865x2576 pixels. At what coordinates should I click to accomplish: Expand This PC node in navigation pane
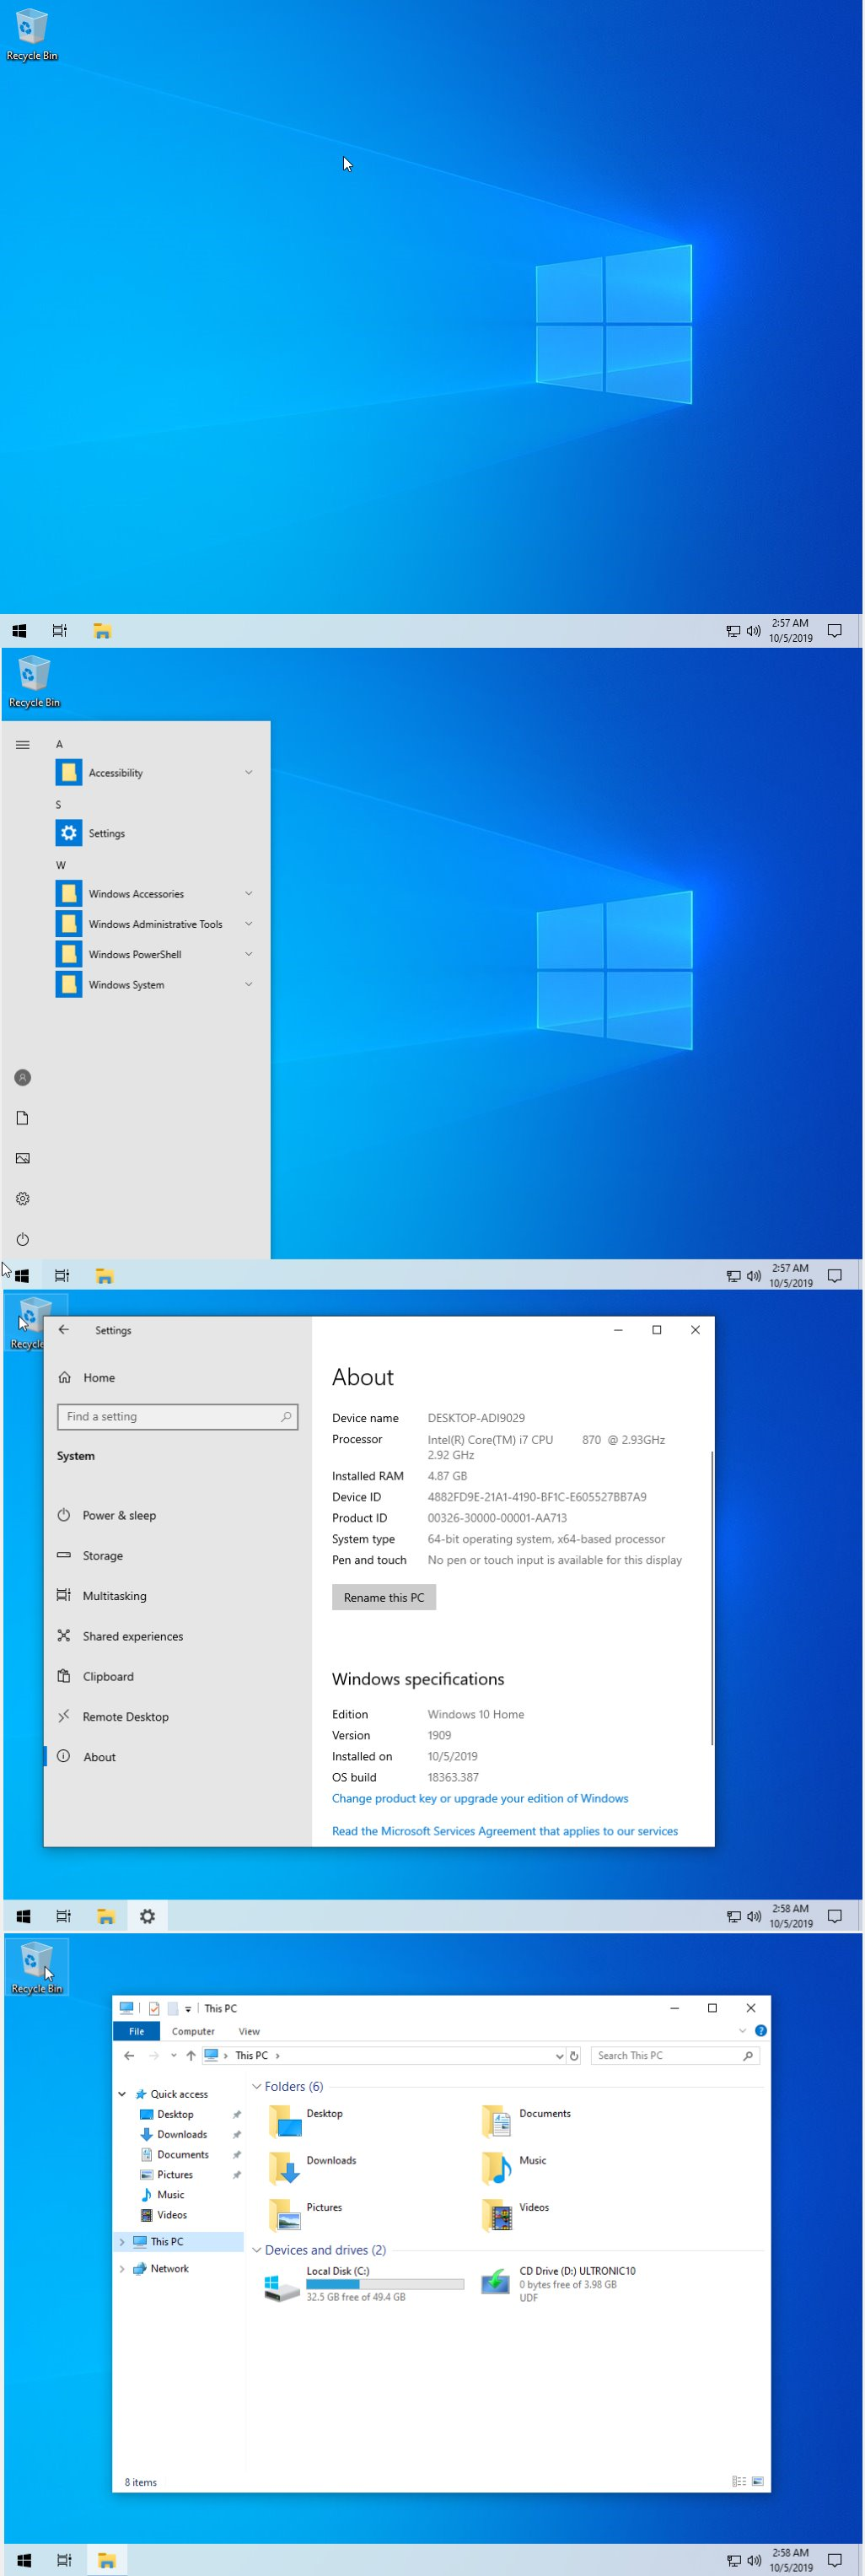[x=122, y=2242]
